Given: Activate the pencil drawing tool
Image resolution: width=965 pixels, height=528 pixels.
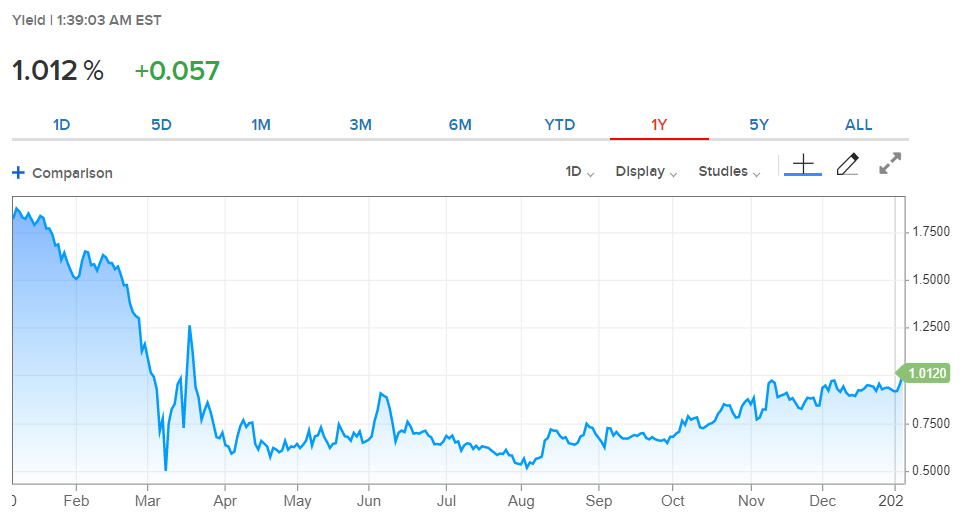Looking at the screenshot, I should tap(847, 164).
